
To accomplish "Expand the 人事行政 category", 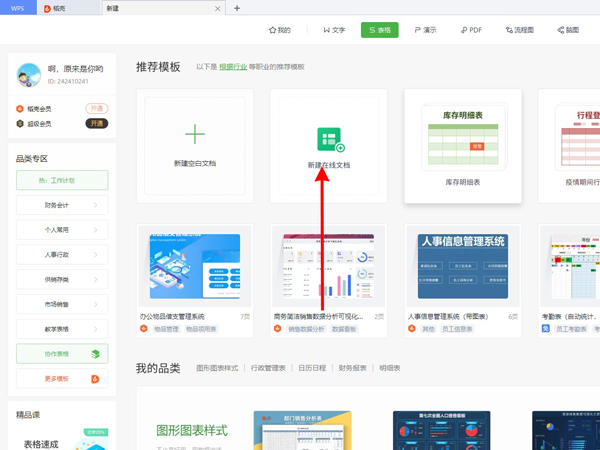I will coord(62,255).
